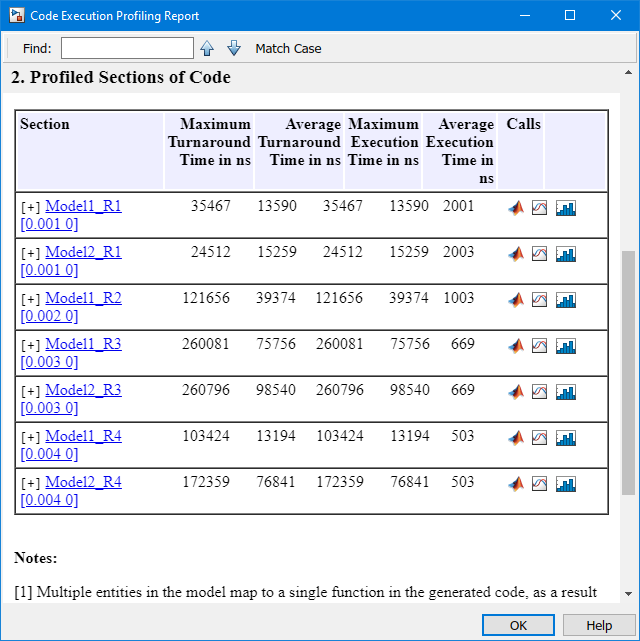Select average execution value 13194
This screenshot has height=641, width=640.
click(410, 436)
